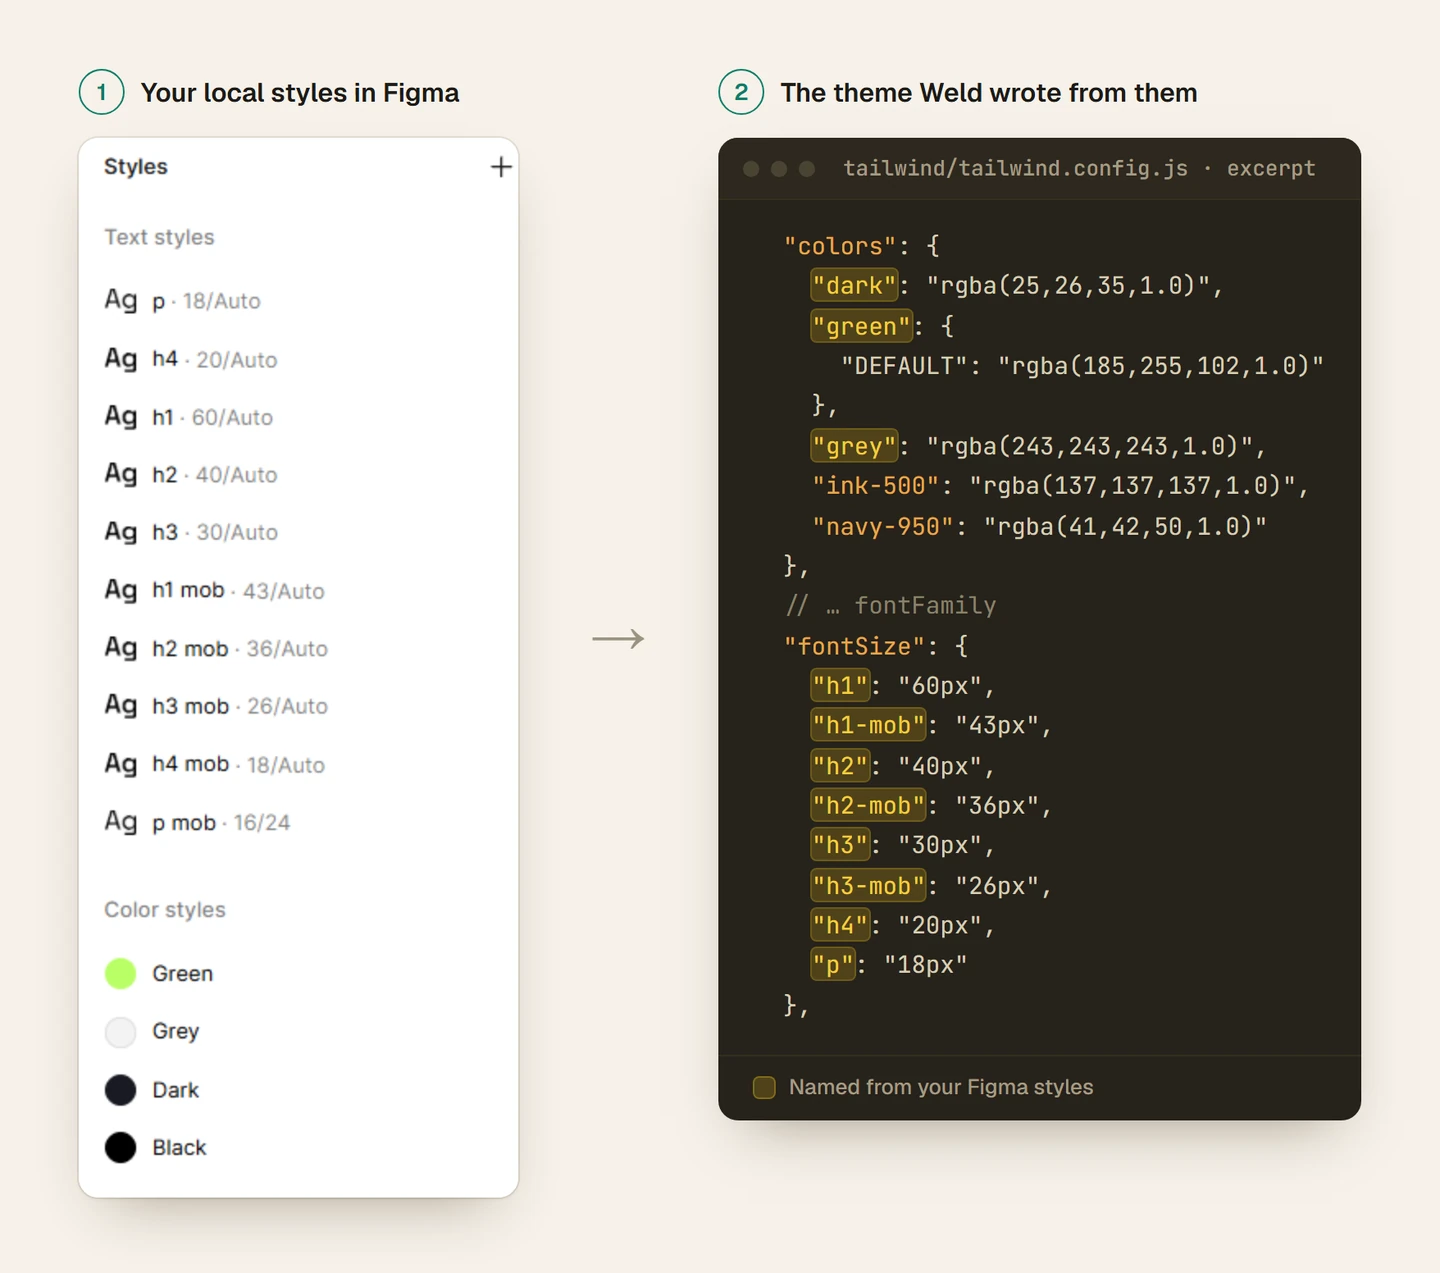Click the plus icon in the Styles panel

[x=501, y=167]
